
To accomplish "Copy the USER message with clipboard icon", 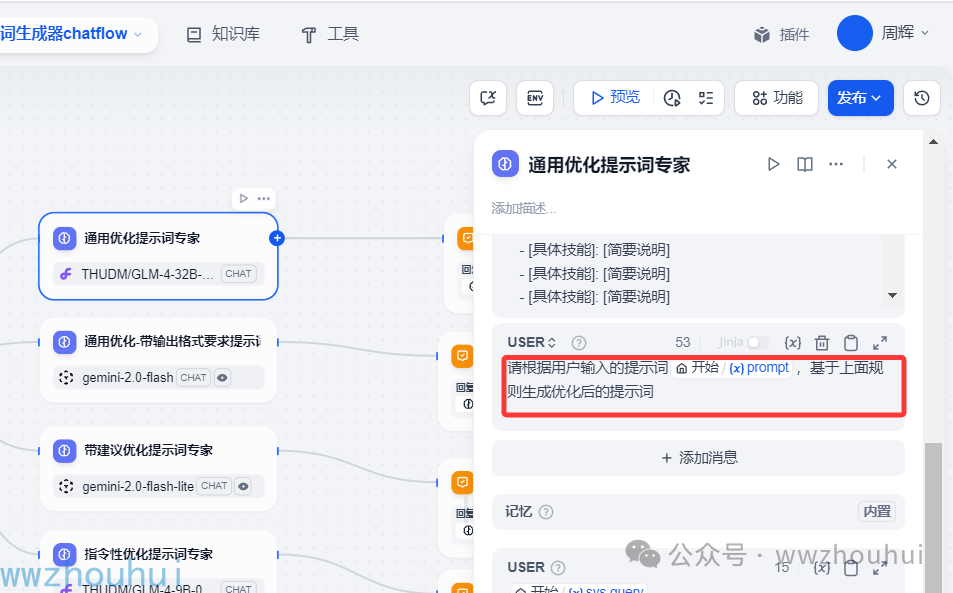I will point(851,343).
